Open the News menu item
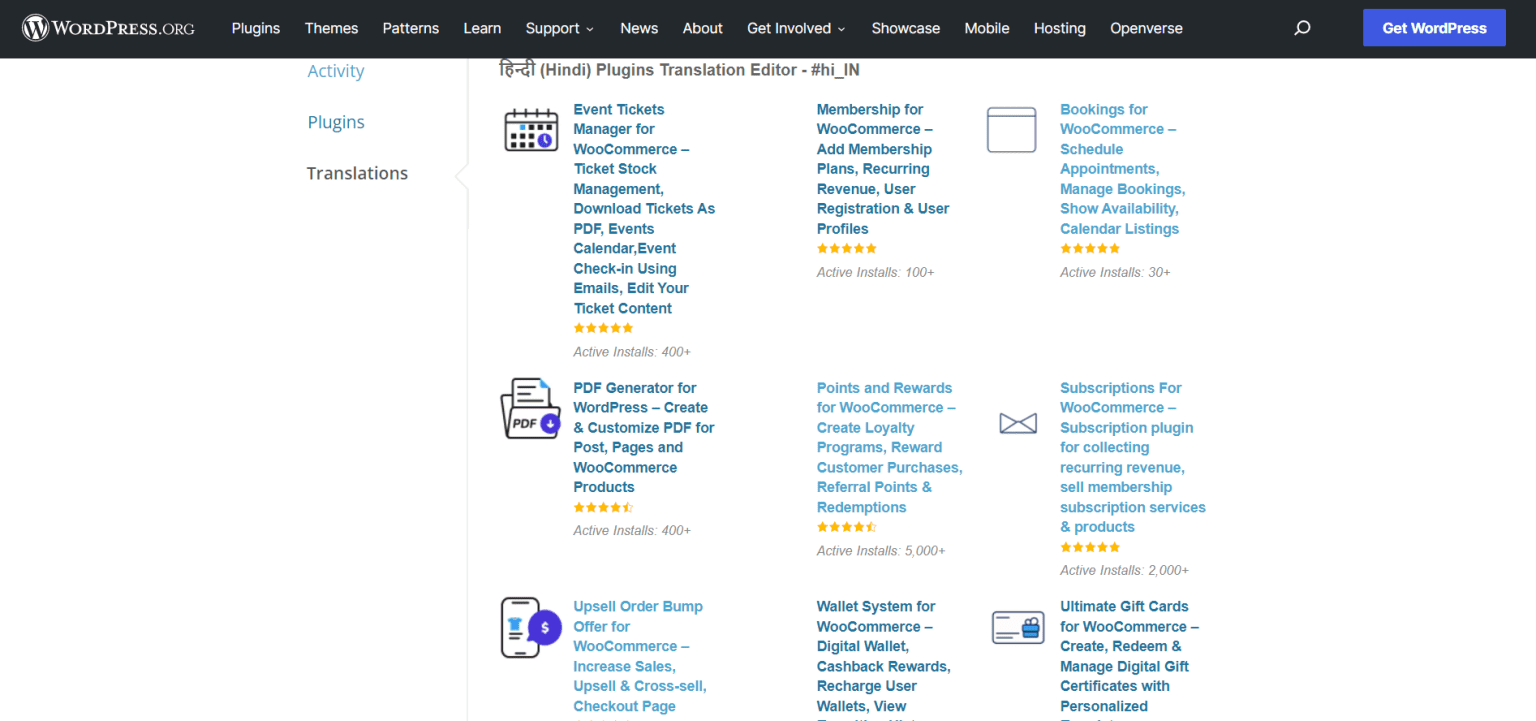The image size is (1536, 721). (x=638, y=28)
